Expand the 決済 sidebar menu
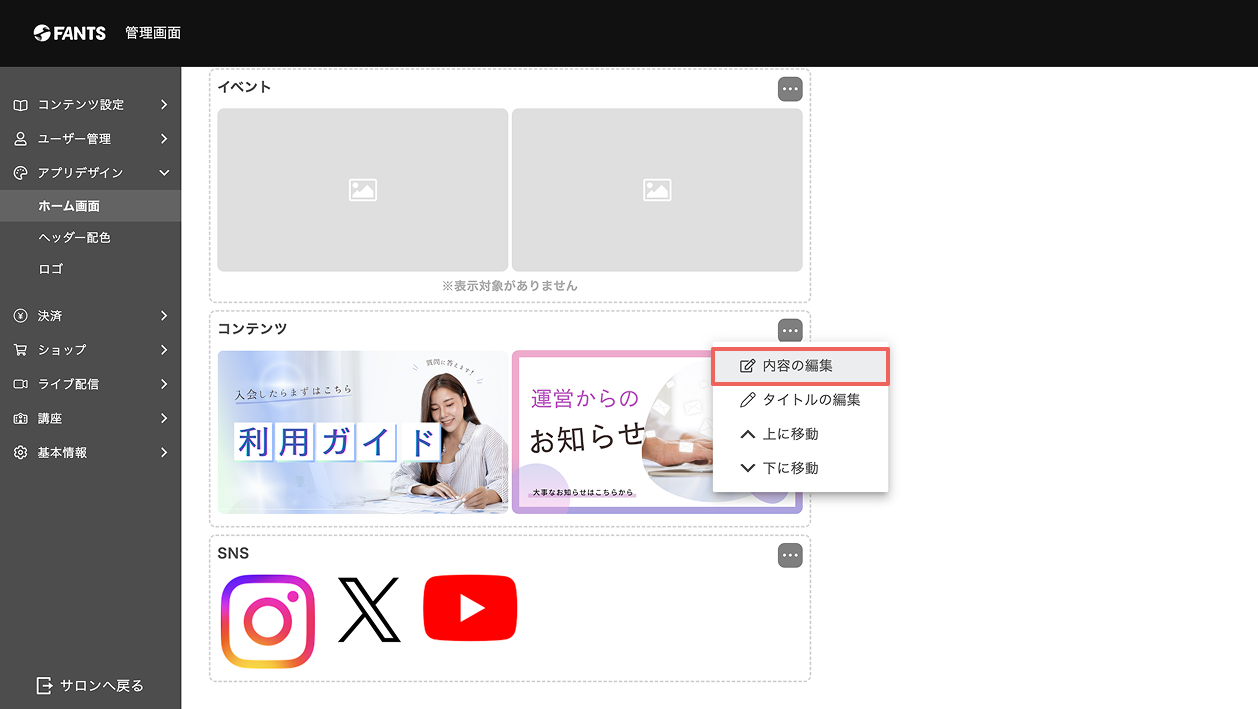 (x=90, y=315)
